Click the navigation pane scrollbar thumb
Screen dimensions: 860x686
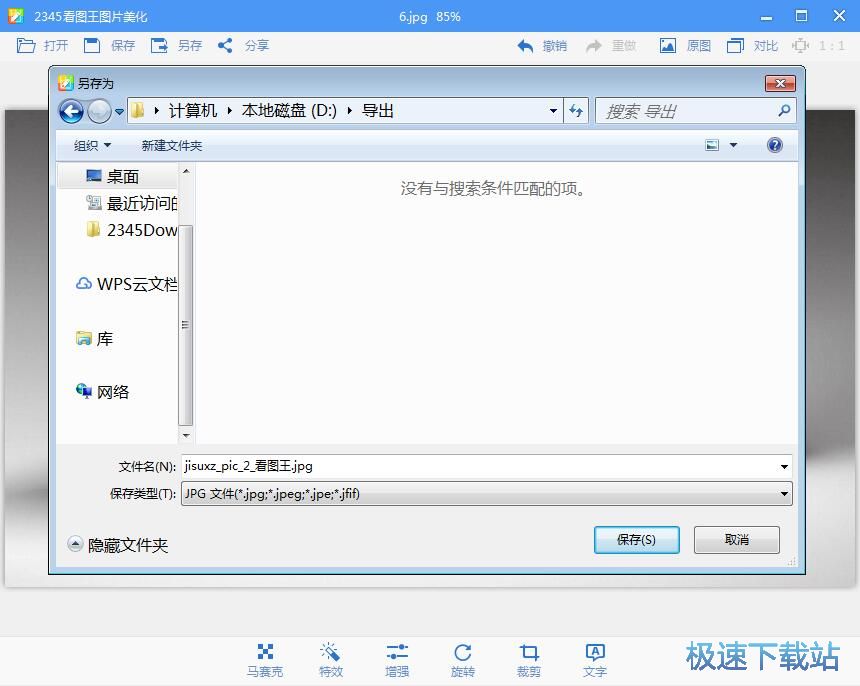tap(186, 325)
